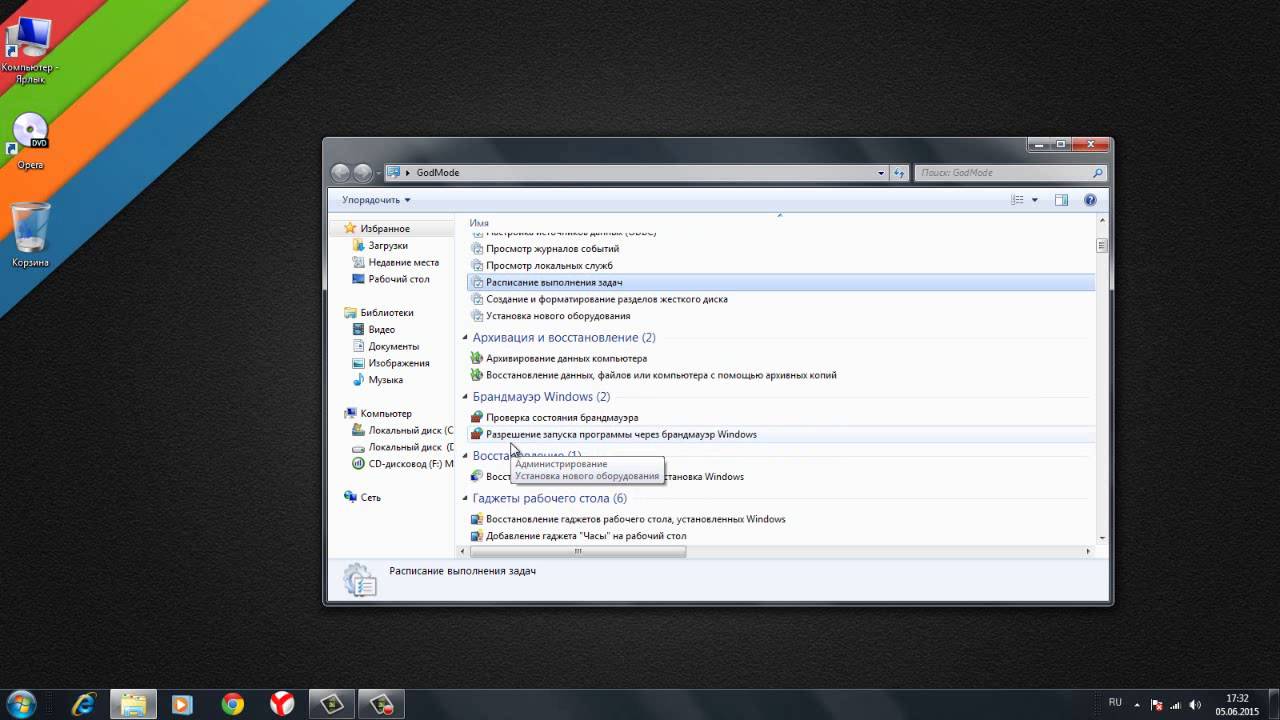Viewport: 1280px width, 720px height.
Task: Open the Видео library icon
Action: [359, 329]
